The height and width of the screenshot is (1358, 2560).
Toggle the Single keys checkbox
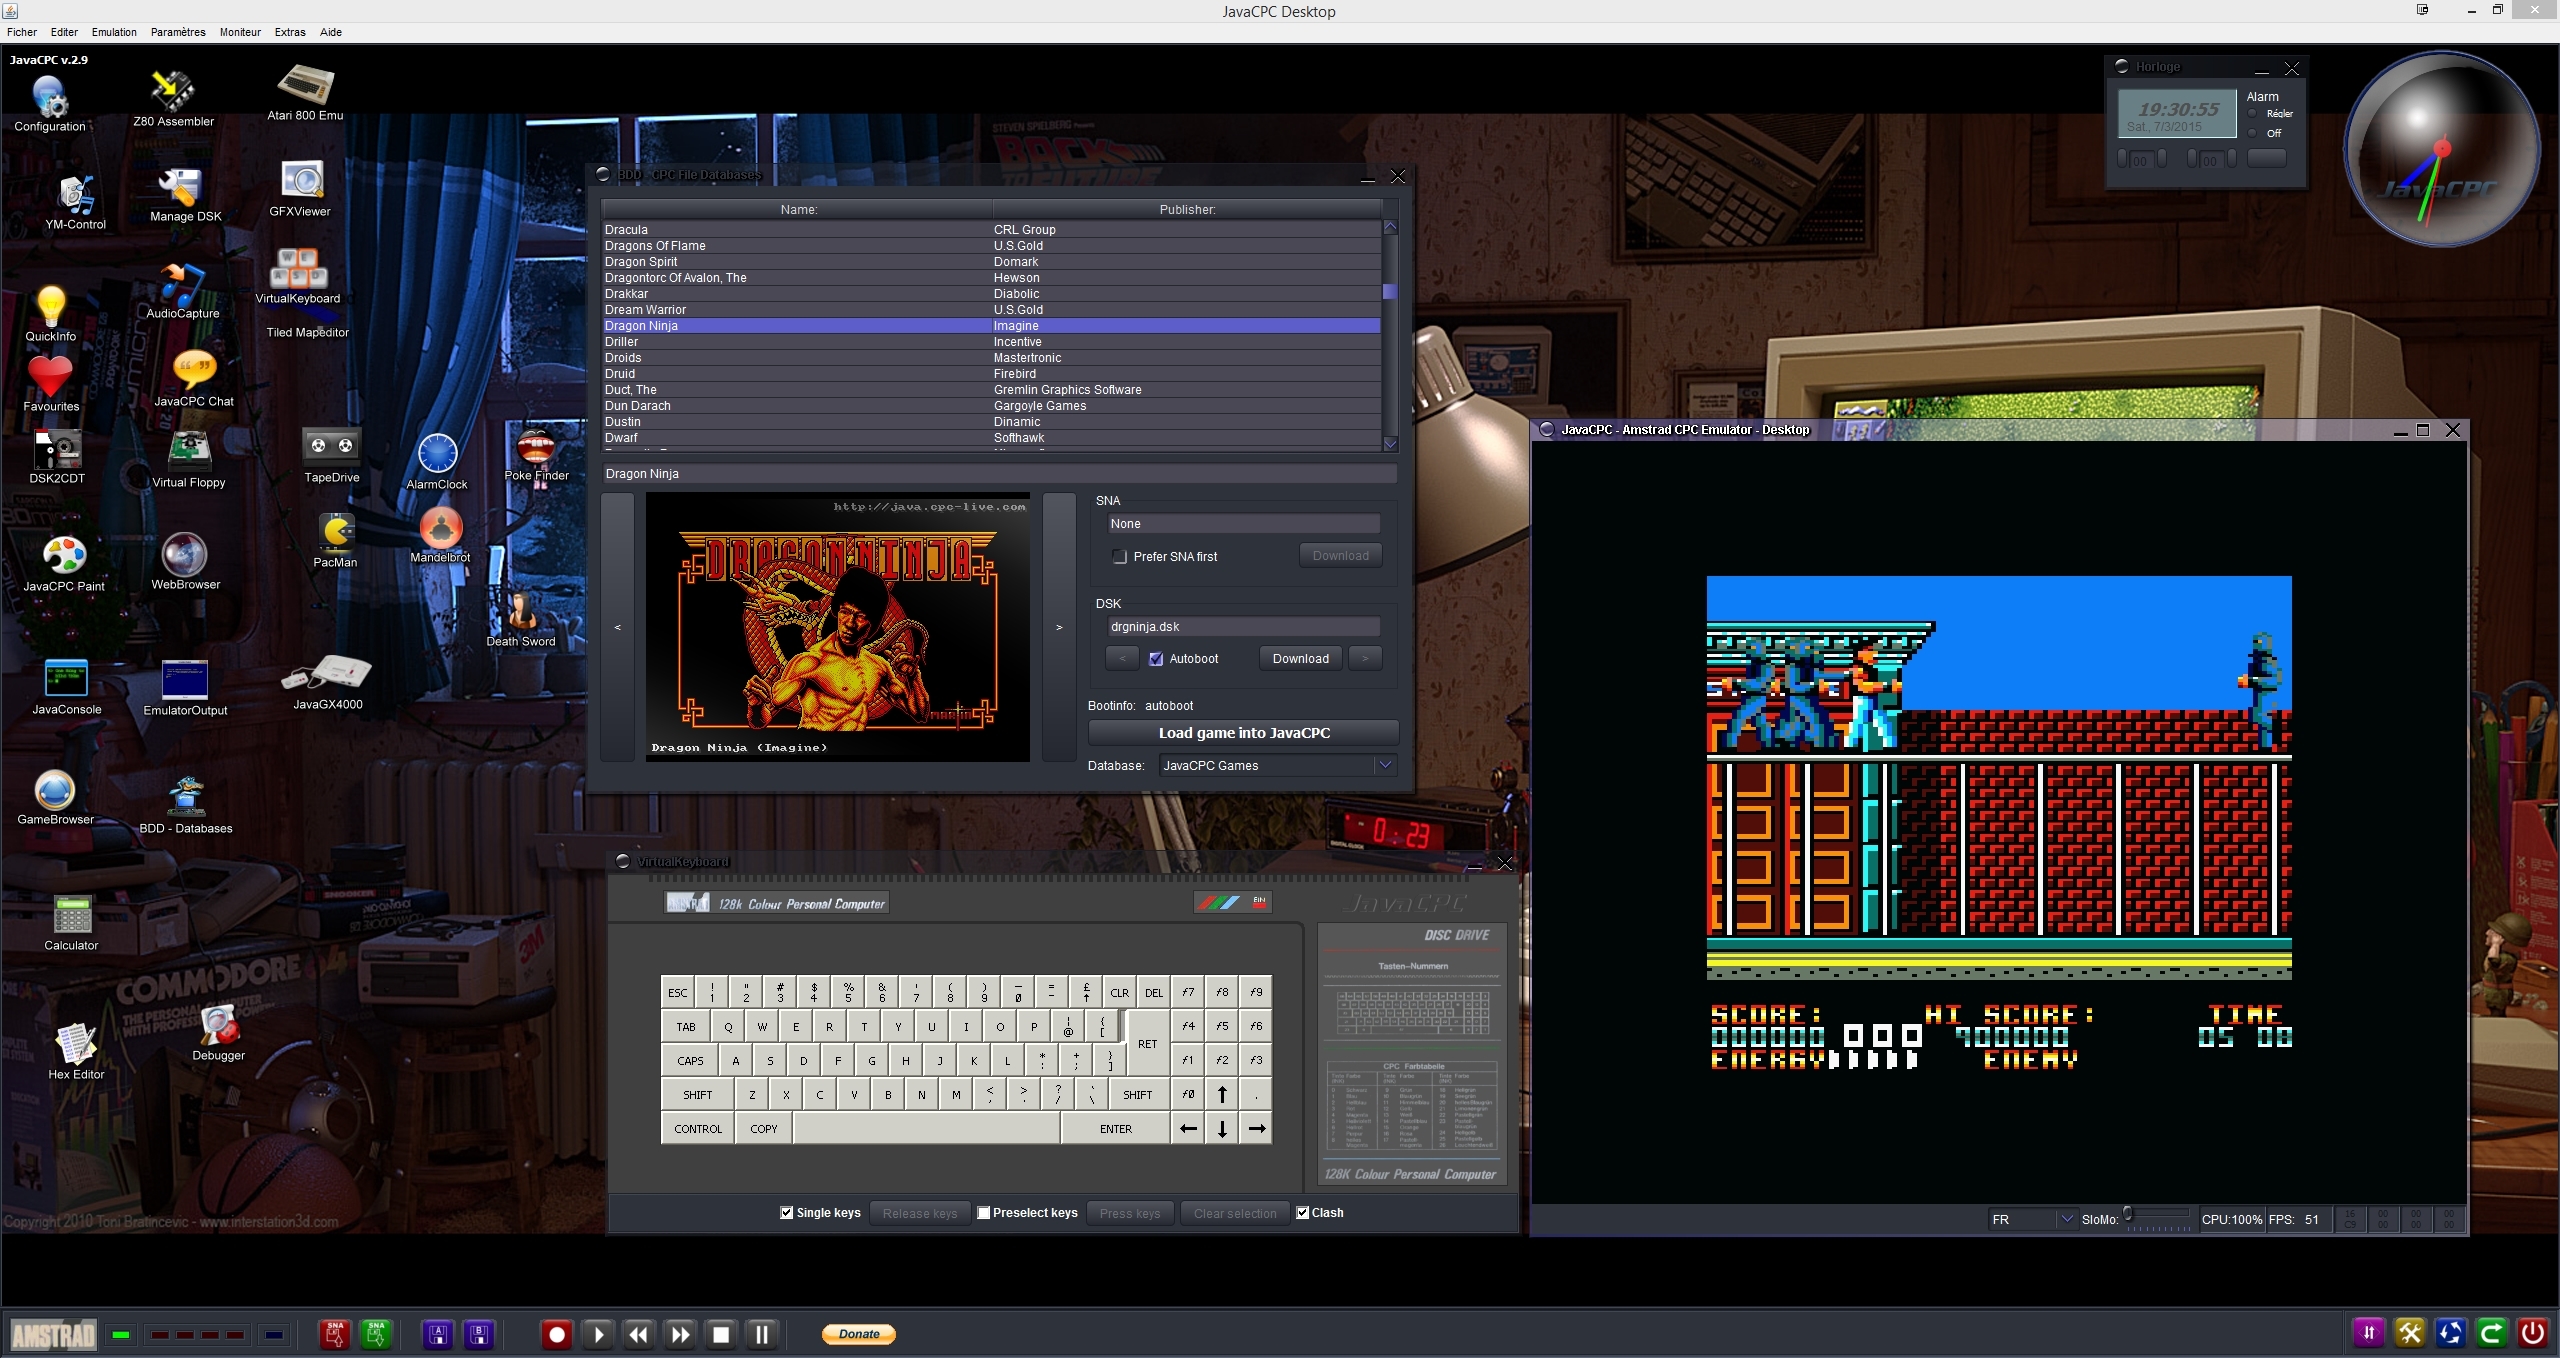coord(787,1213)
